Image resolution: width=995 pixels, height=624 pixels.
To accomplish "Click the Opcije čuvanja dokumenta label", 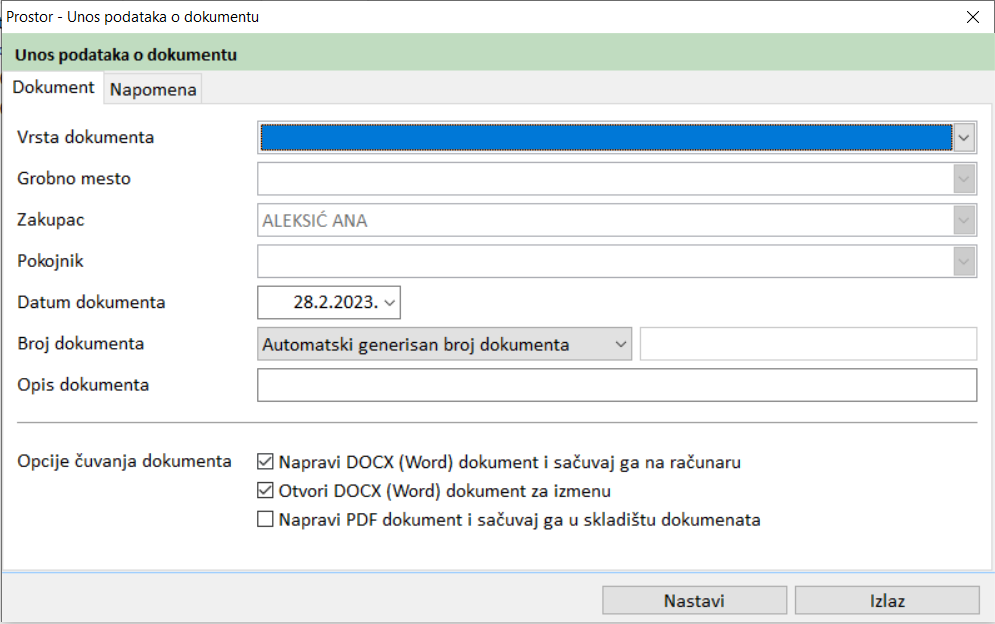I will (124, 462).
